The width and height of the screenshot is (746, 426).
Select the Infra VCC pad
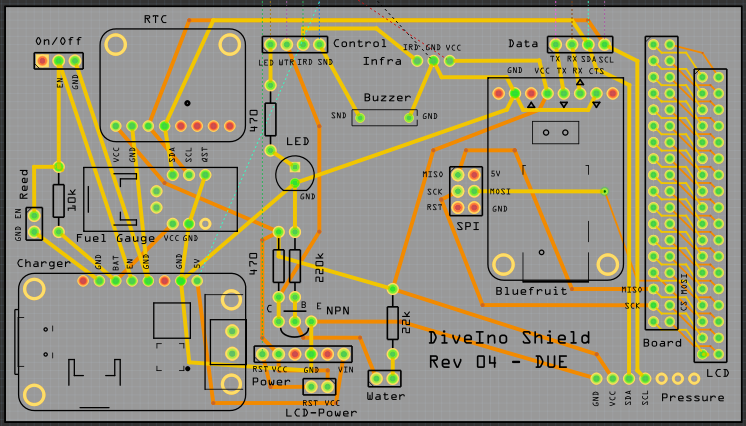click(x=450, y=60)
